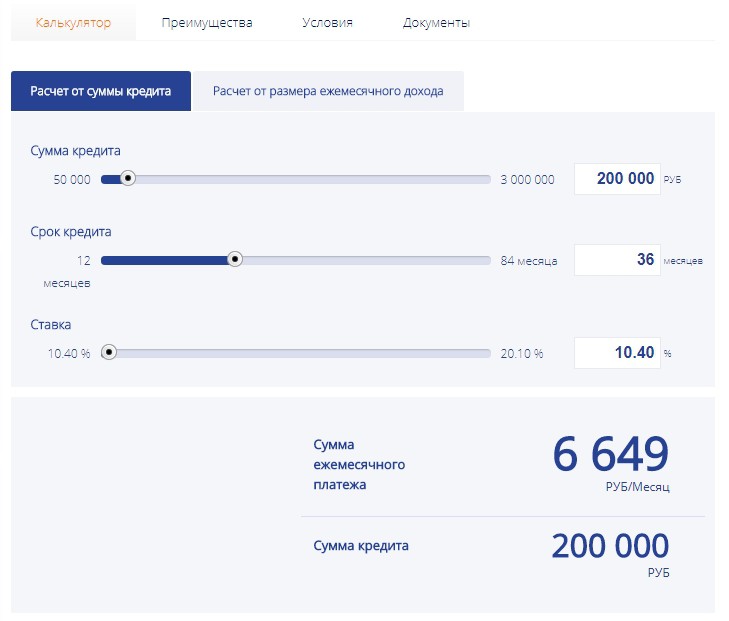Click the 50 000 minimum amount label
Viewport: 729px width, 621px height.
(x=72, y=180)
